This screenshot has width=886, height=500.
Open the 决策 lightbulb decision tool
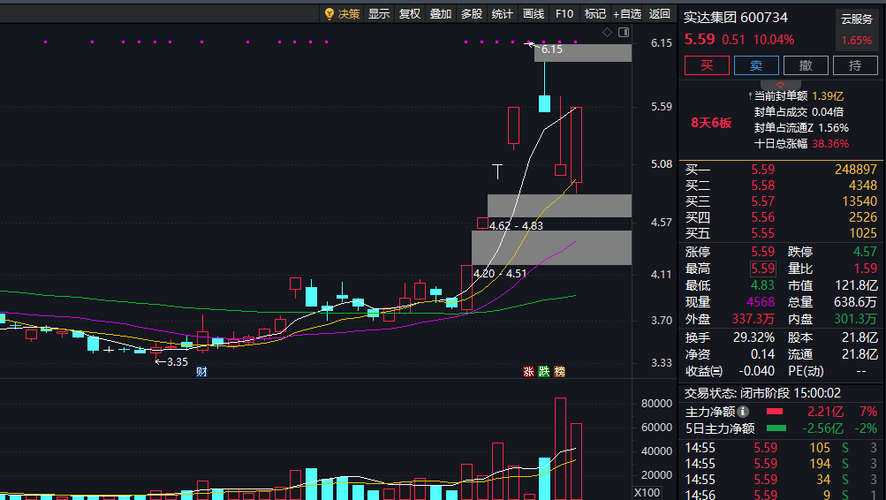(x=342, y=14)
